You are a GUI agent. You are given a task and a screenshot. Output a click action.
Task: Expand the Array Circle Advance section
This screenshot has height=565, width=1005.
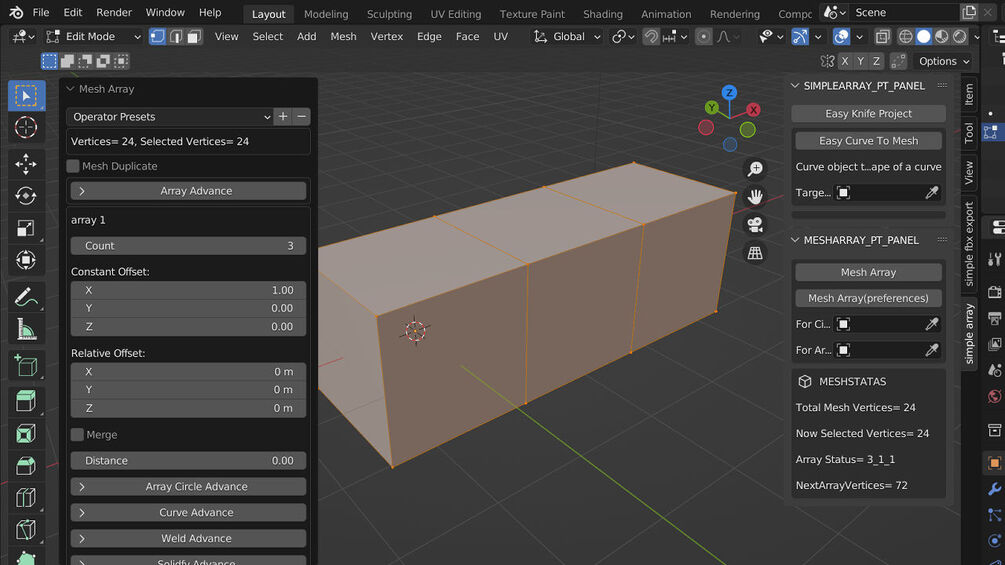(x=188, y=487)
